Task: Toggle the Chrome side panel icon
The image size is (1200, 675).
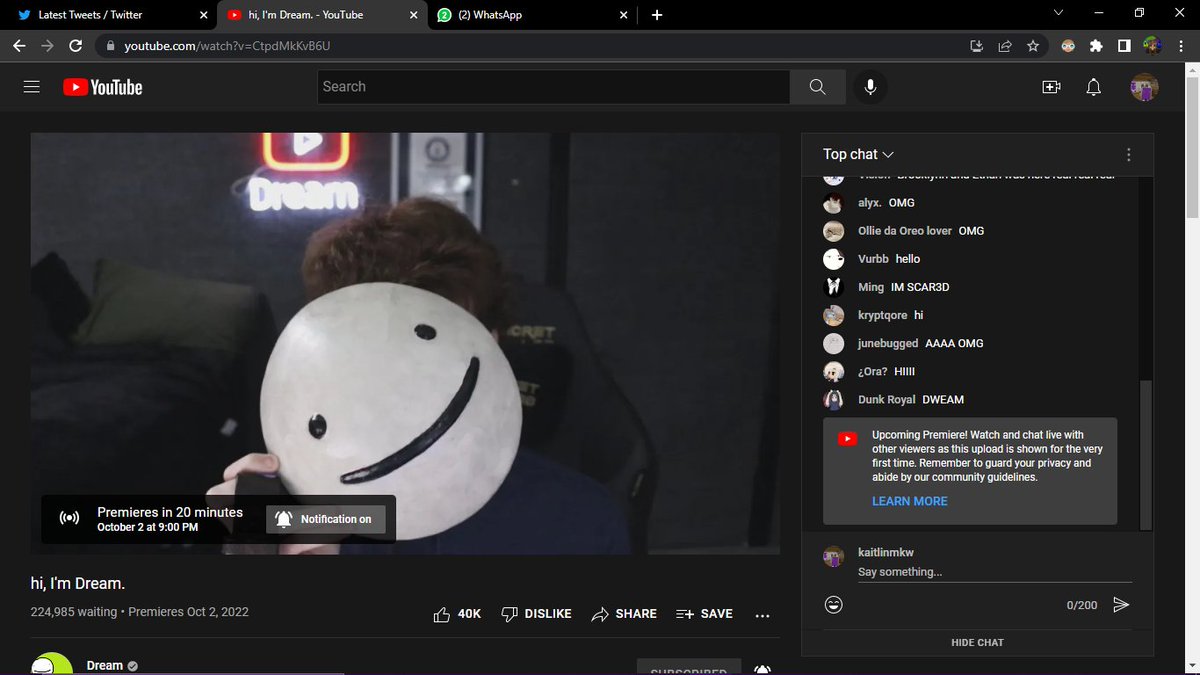Action: 1124,46
